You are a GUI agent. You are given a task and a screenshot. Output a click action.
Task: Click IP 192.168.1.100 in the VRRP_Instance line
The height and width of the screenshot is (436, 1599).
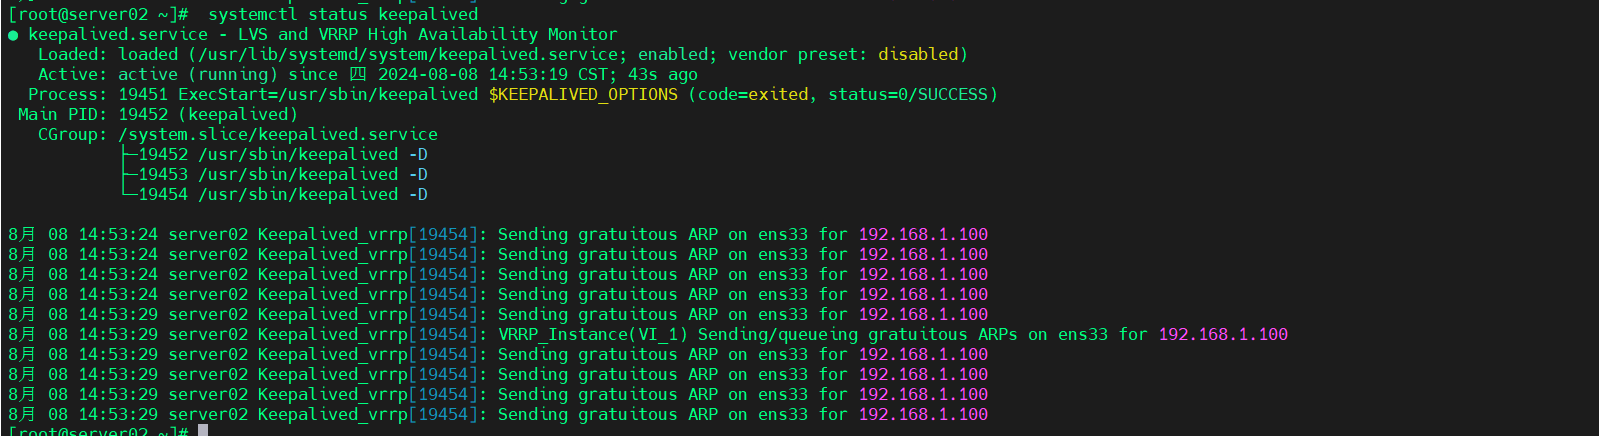(1223, 334)
